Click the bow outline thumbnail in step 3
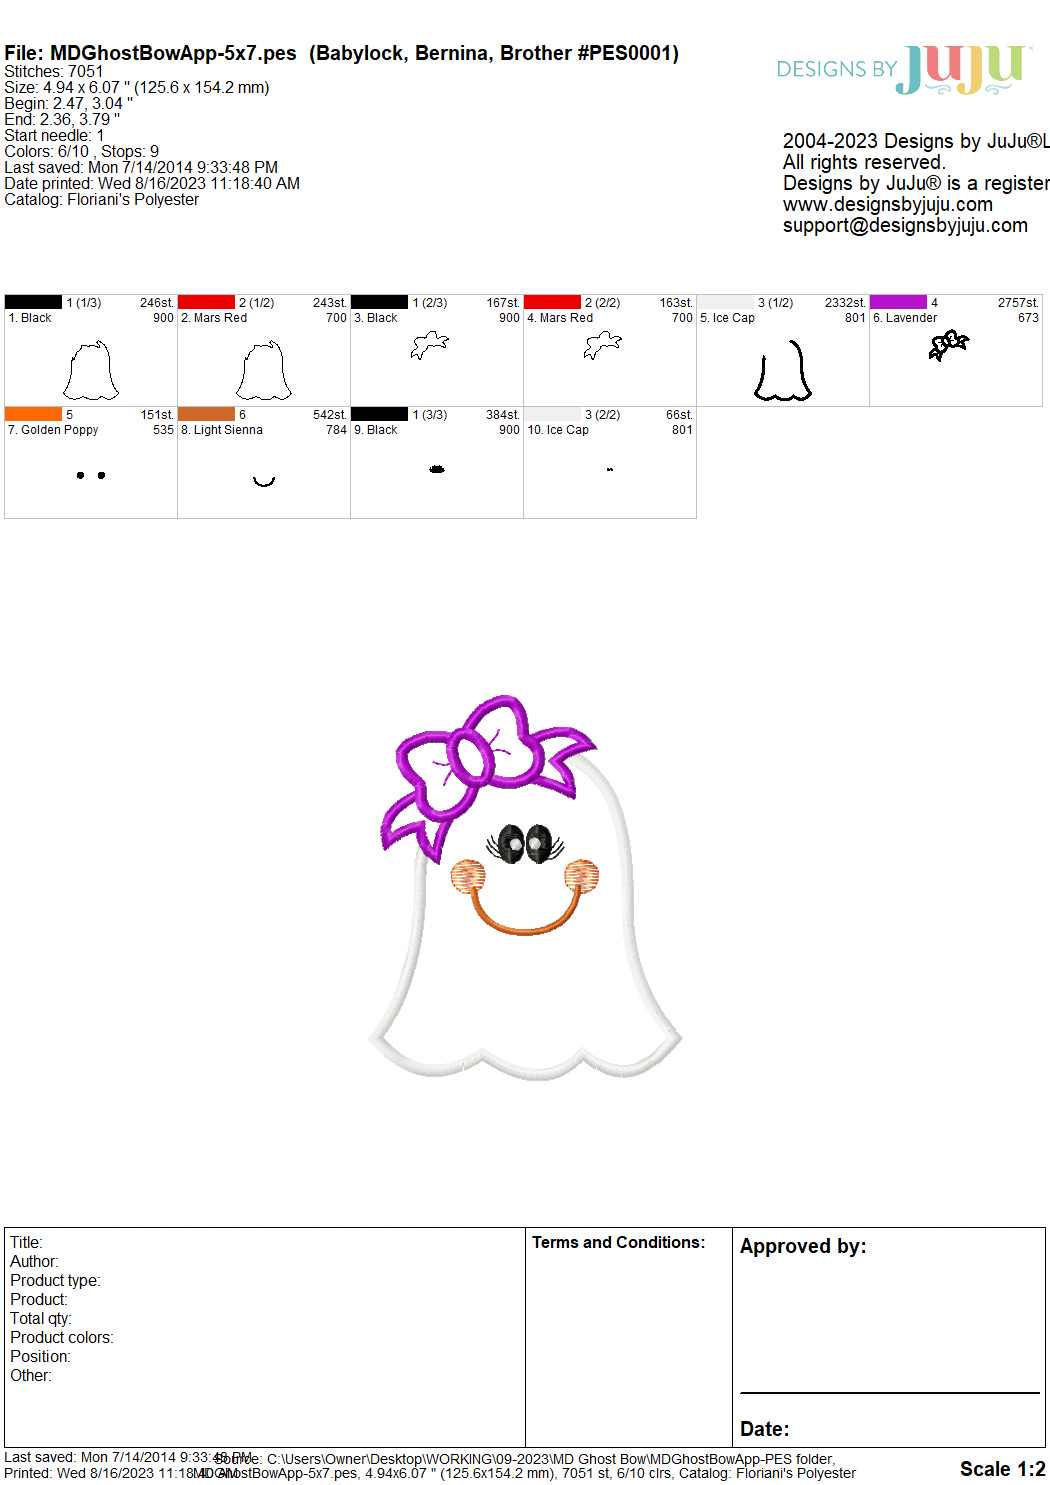Screen dimensions: 1050x1485 tap(430, 346)
